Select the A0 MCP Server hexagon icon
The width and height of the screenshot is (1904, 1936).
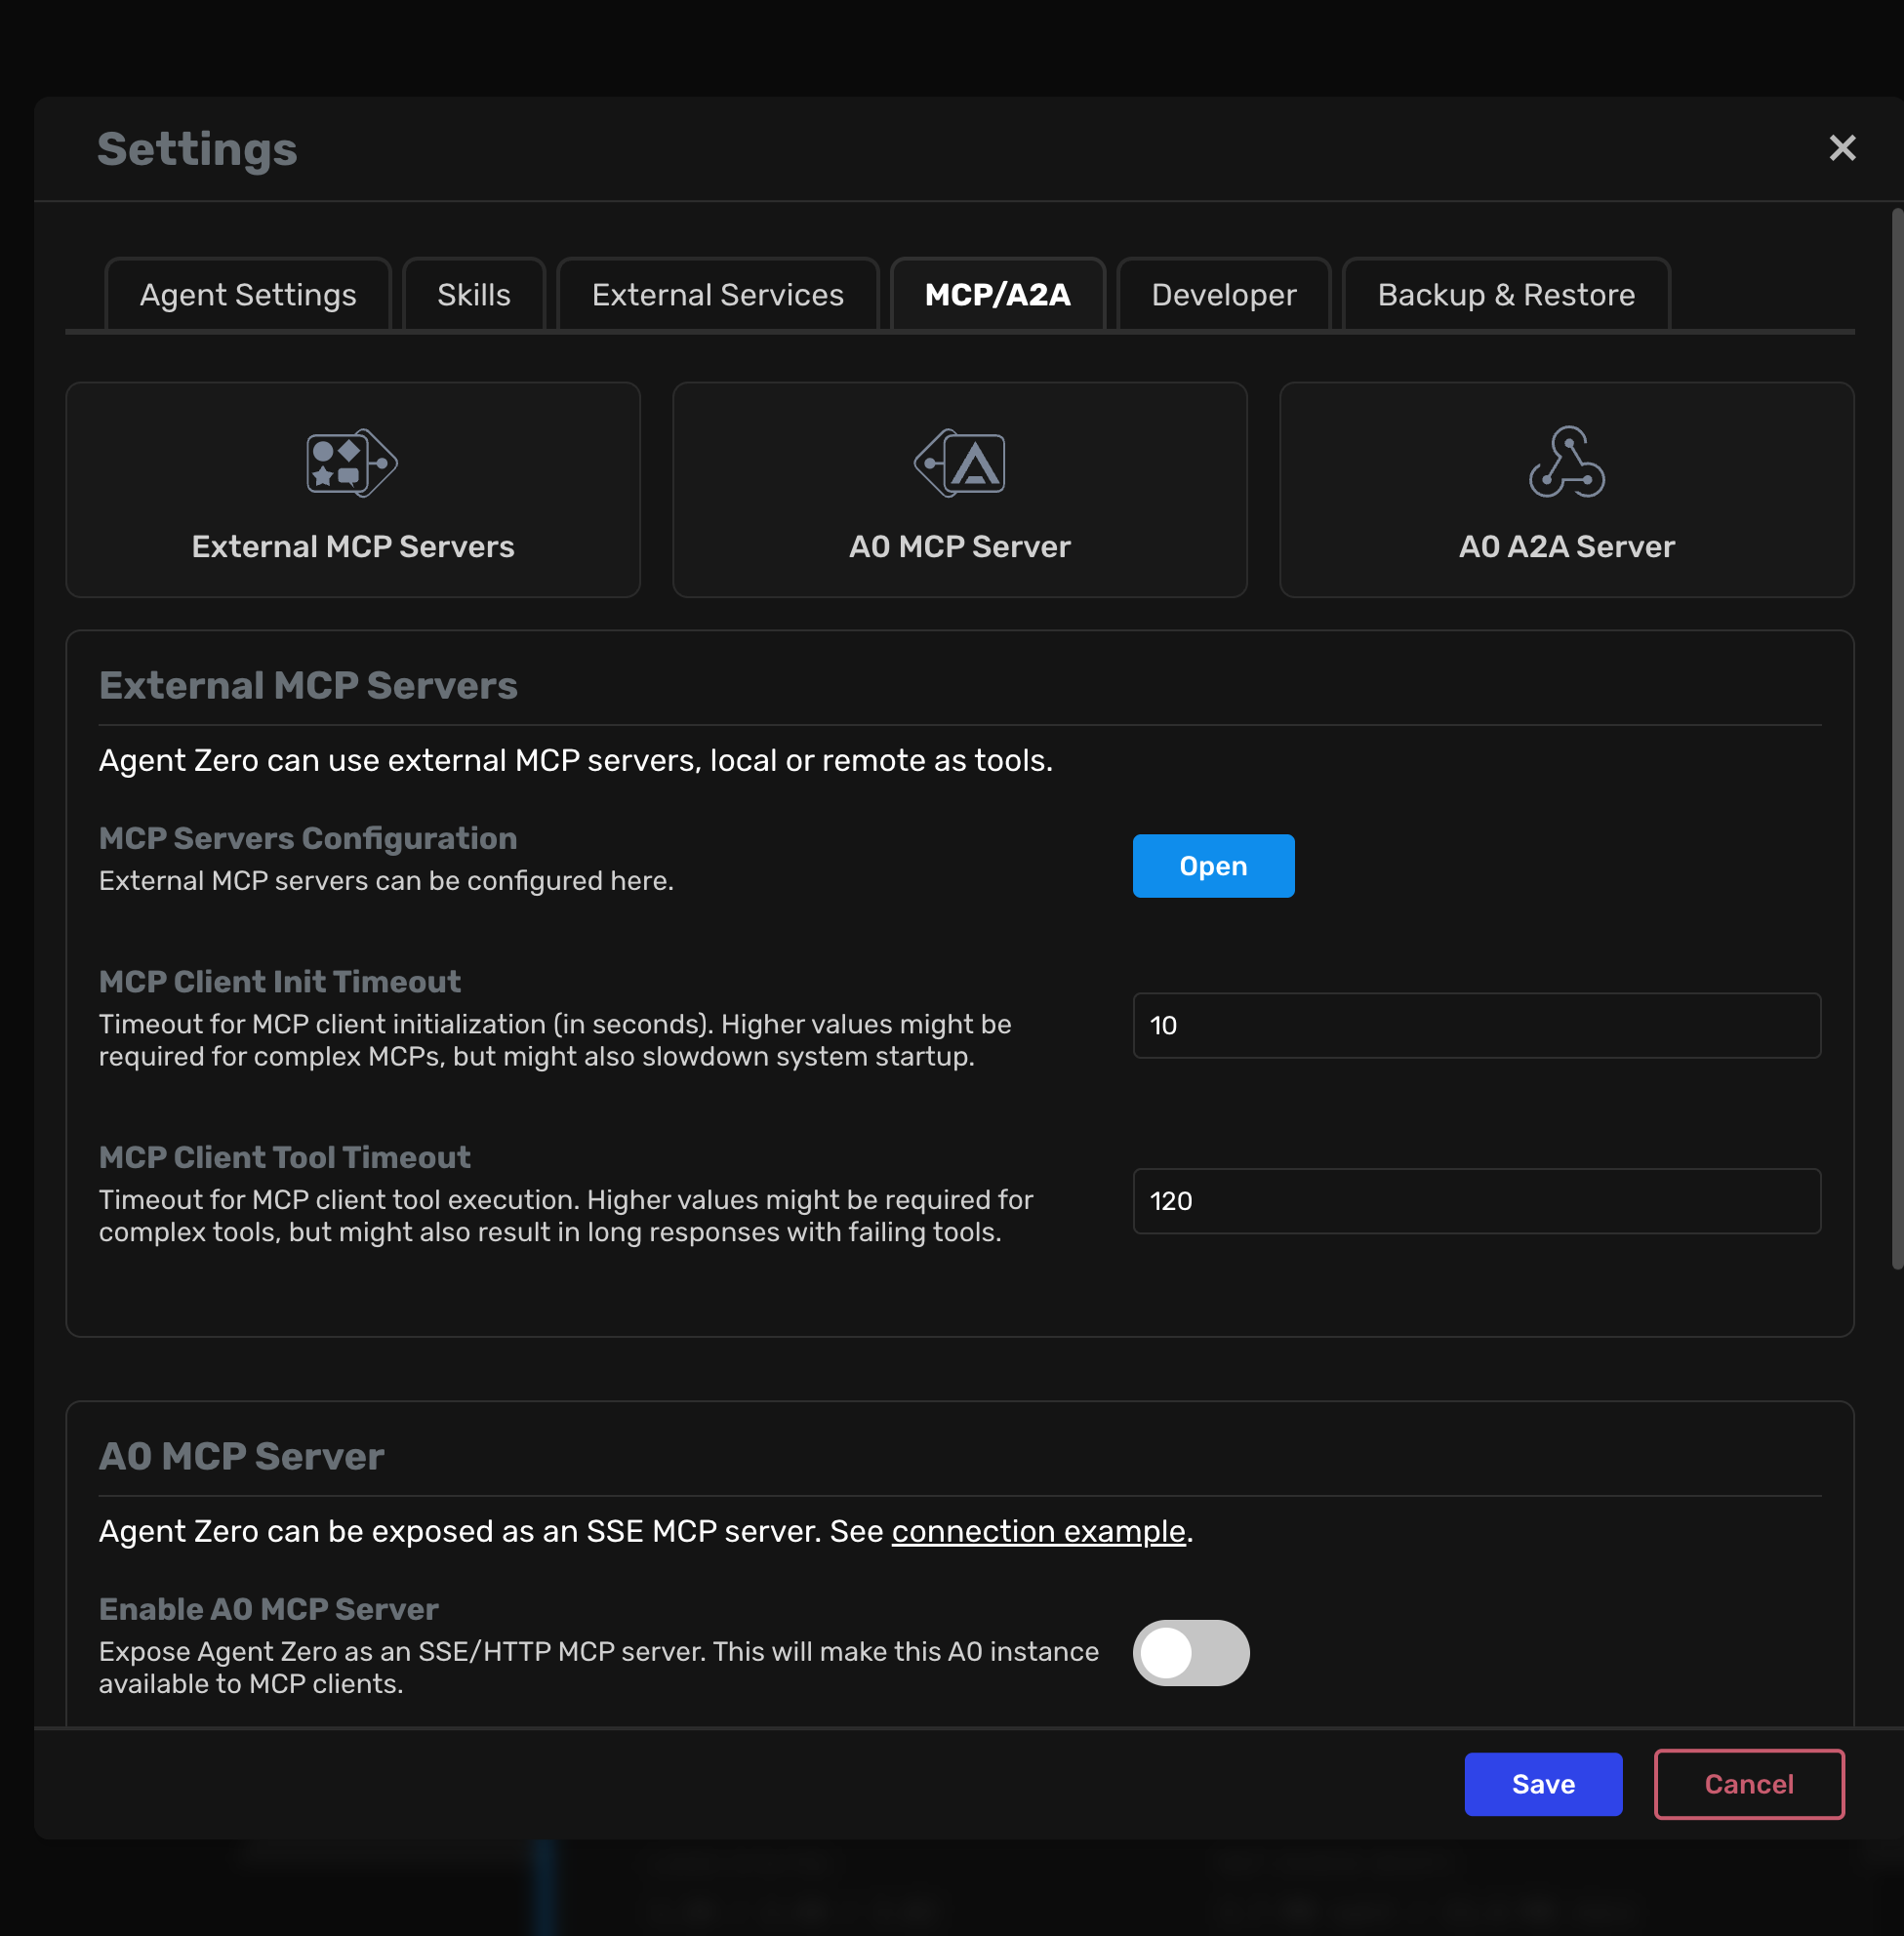pos(959,462)
